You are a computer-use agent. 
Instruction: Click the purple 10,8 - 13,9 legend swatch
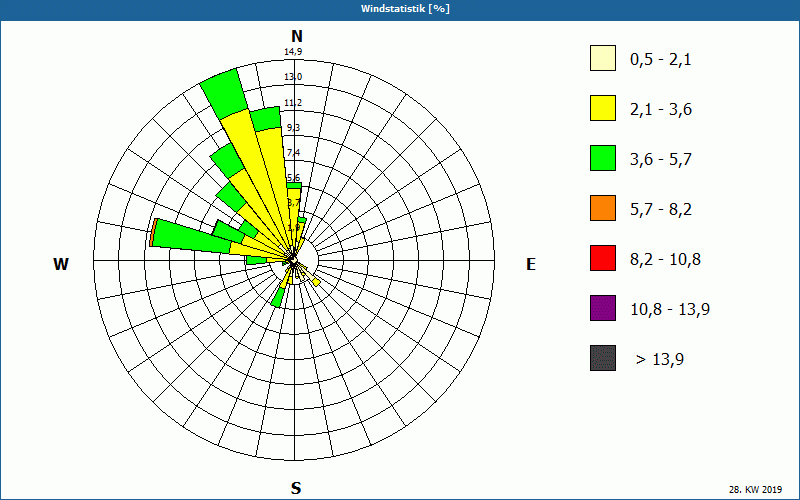pyautogui.click(x=603, y=308)
